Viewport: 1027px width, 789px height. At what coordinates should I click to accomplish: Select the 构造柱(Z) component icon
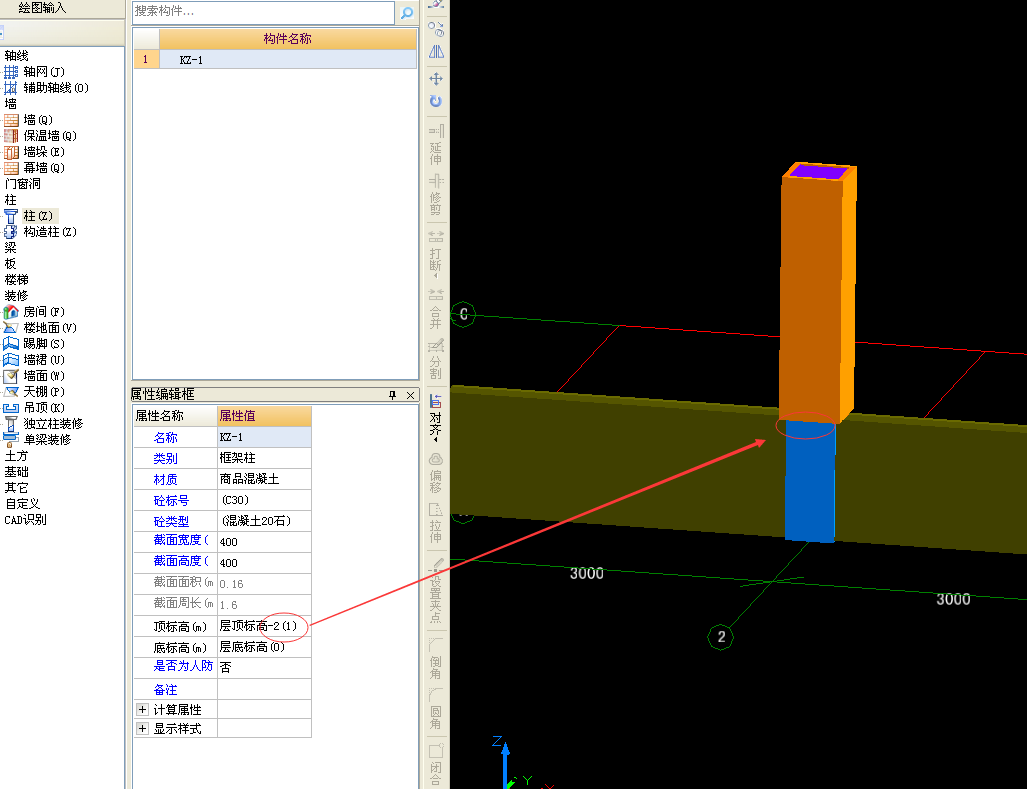click(11, 232)
